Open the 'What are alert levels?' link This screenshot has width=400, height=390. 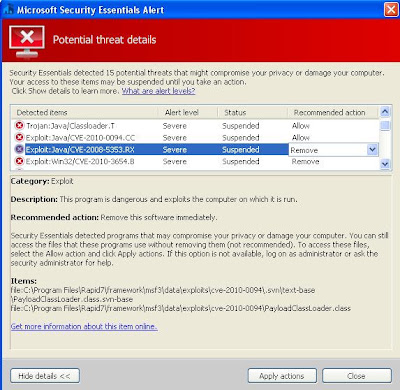(x=158, y=91)
